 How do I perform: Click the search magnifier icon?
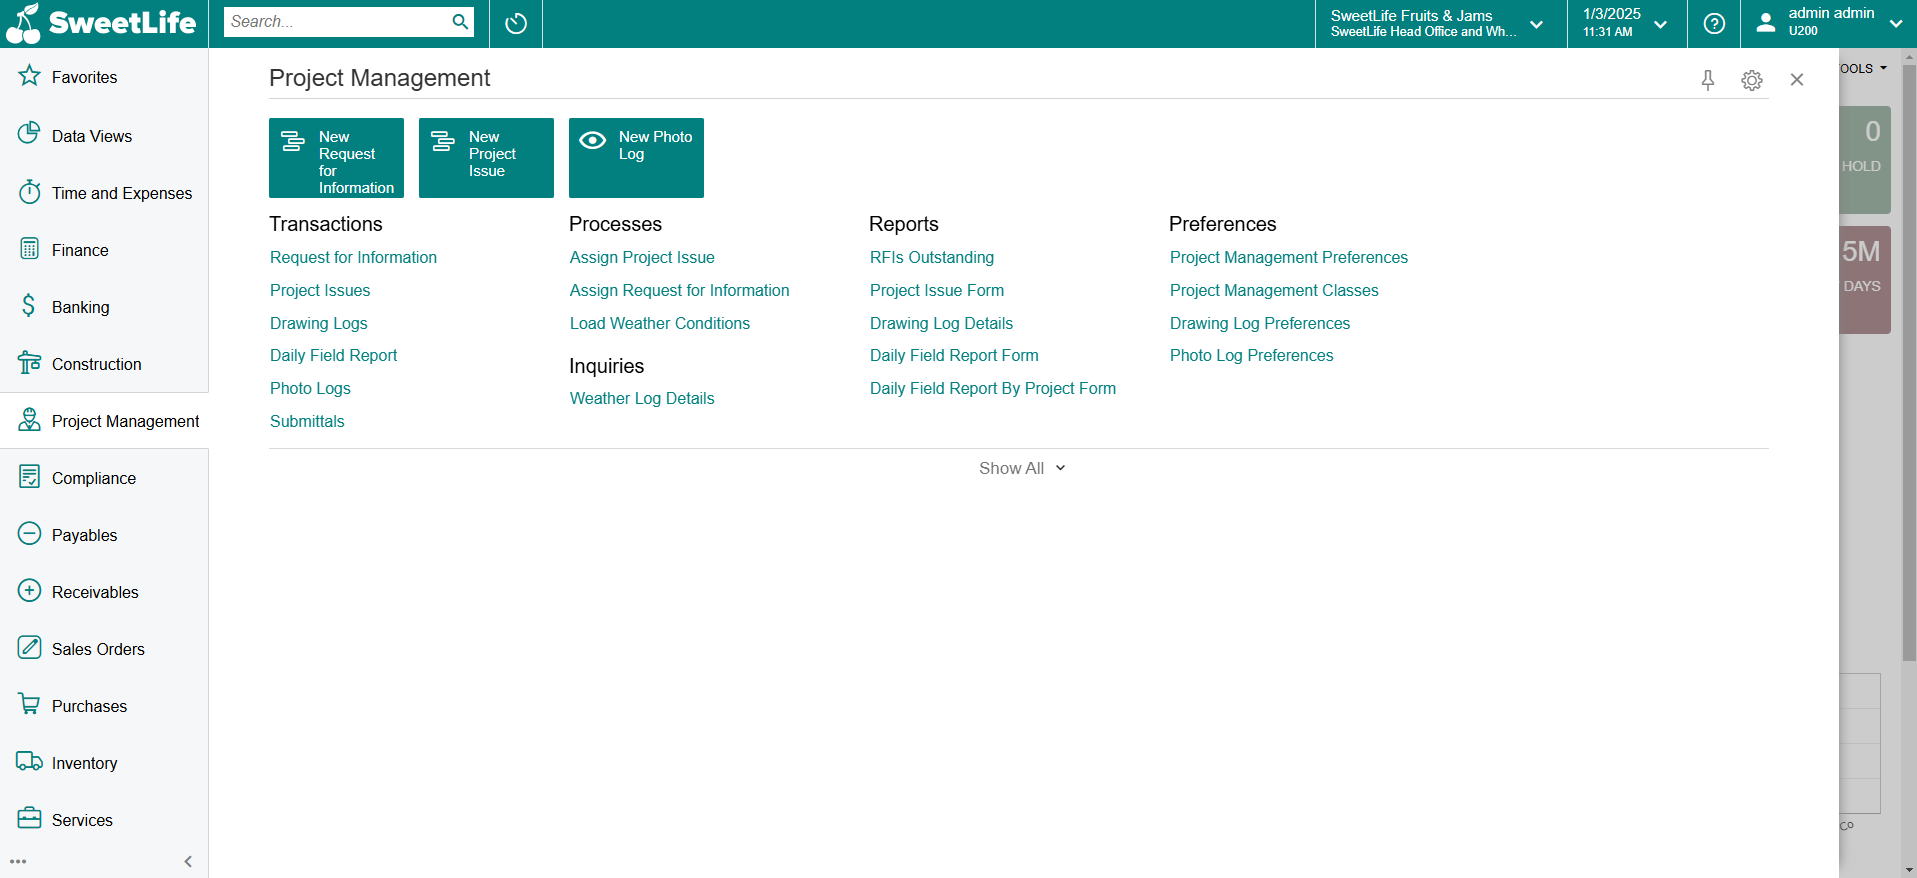click(460, 22)
